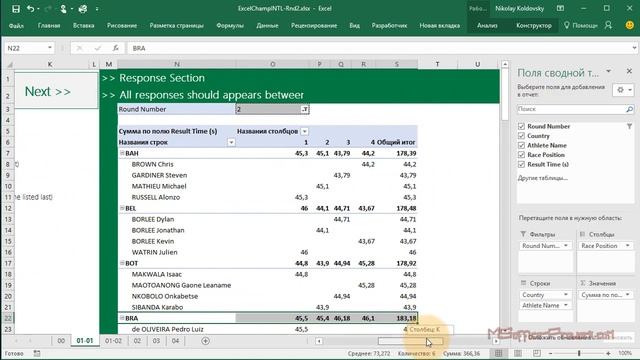The image size is (640, 360).
Task: Open Race Position field dropdown in Columns area
Action: [x=627, y=246]
